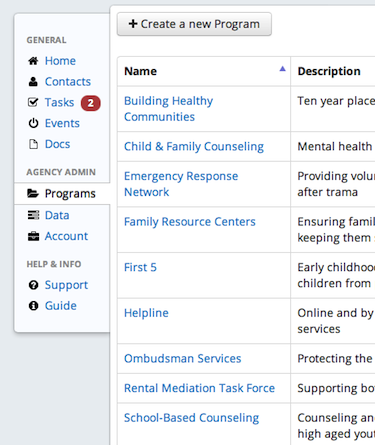375x445 pixels.
Task: Select Emergency Response Network program
Action: [x=181, y=184]
